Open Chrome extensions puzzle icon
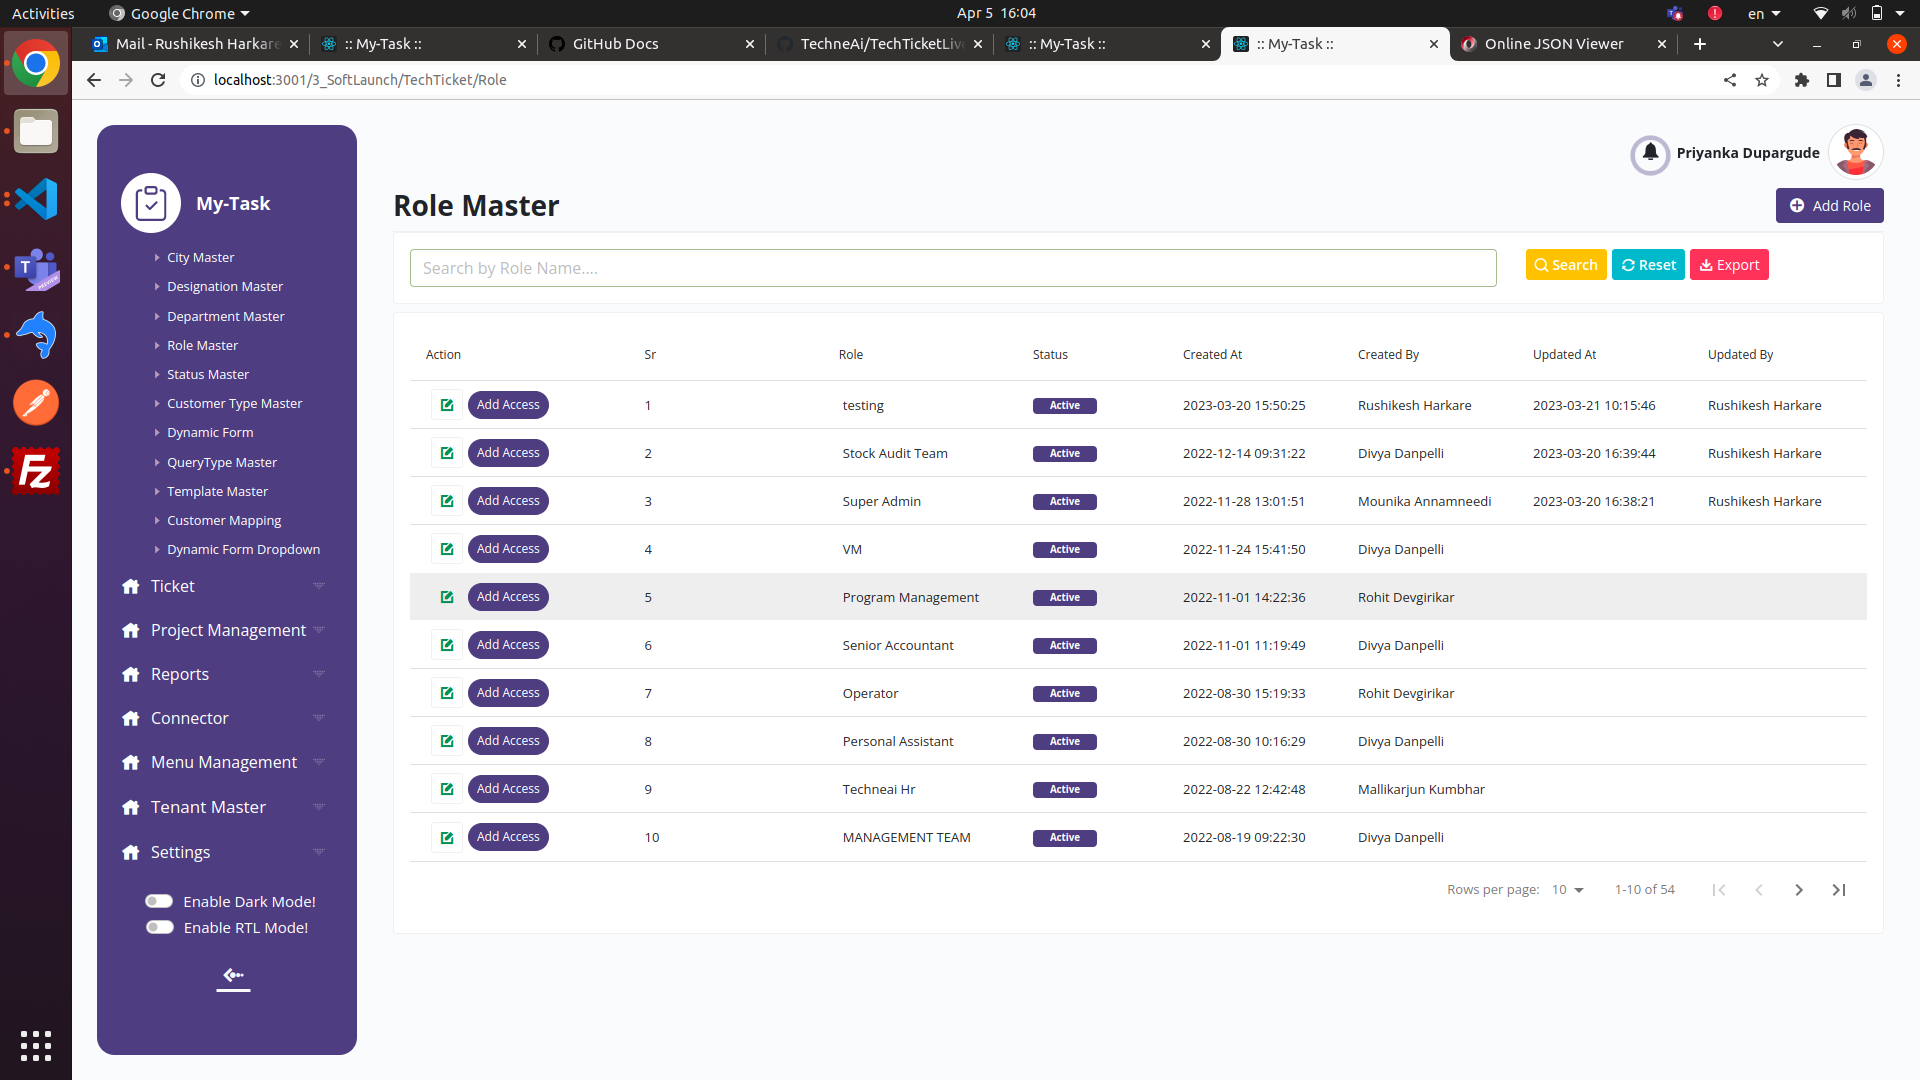The image size is (1920, 1080). click(x=1802, y=80)
